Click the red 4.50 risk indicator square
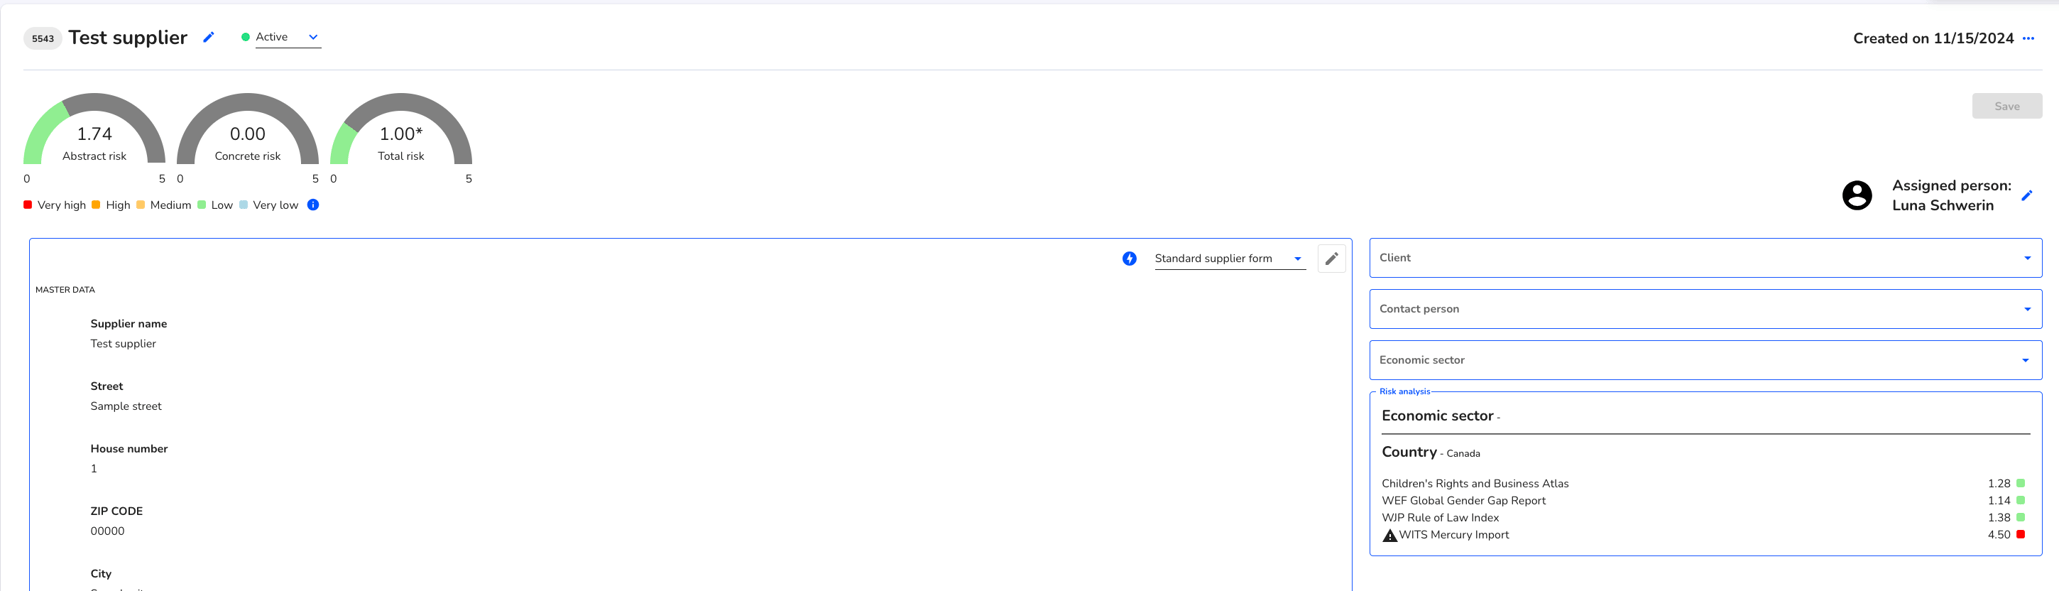 pos(2021,535)
